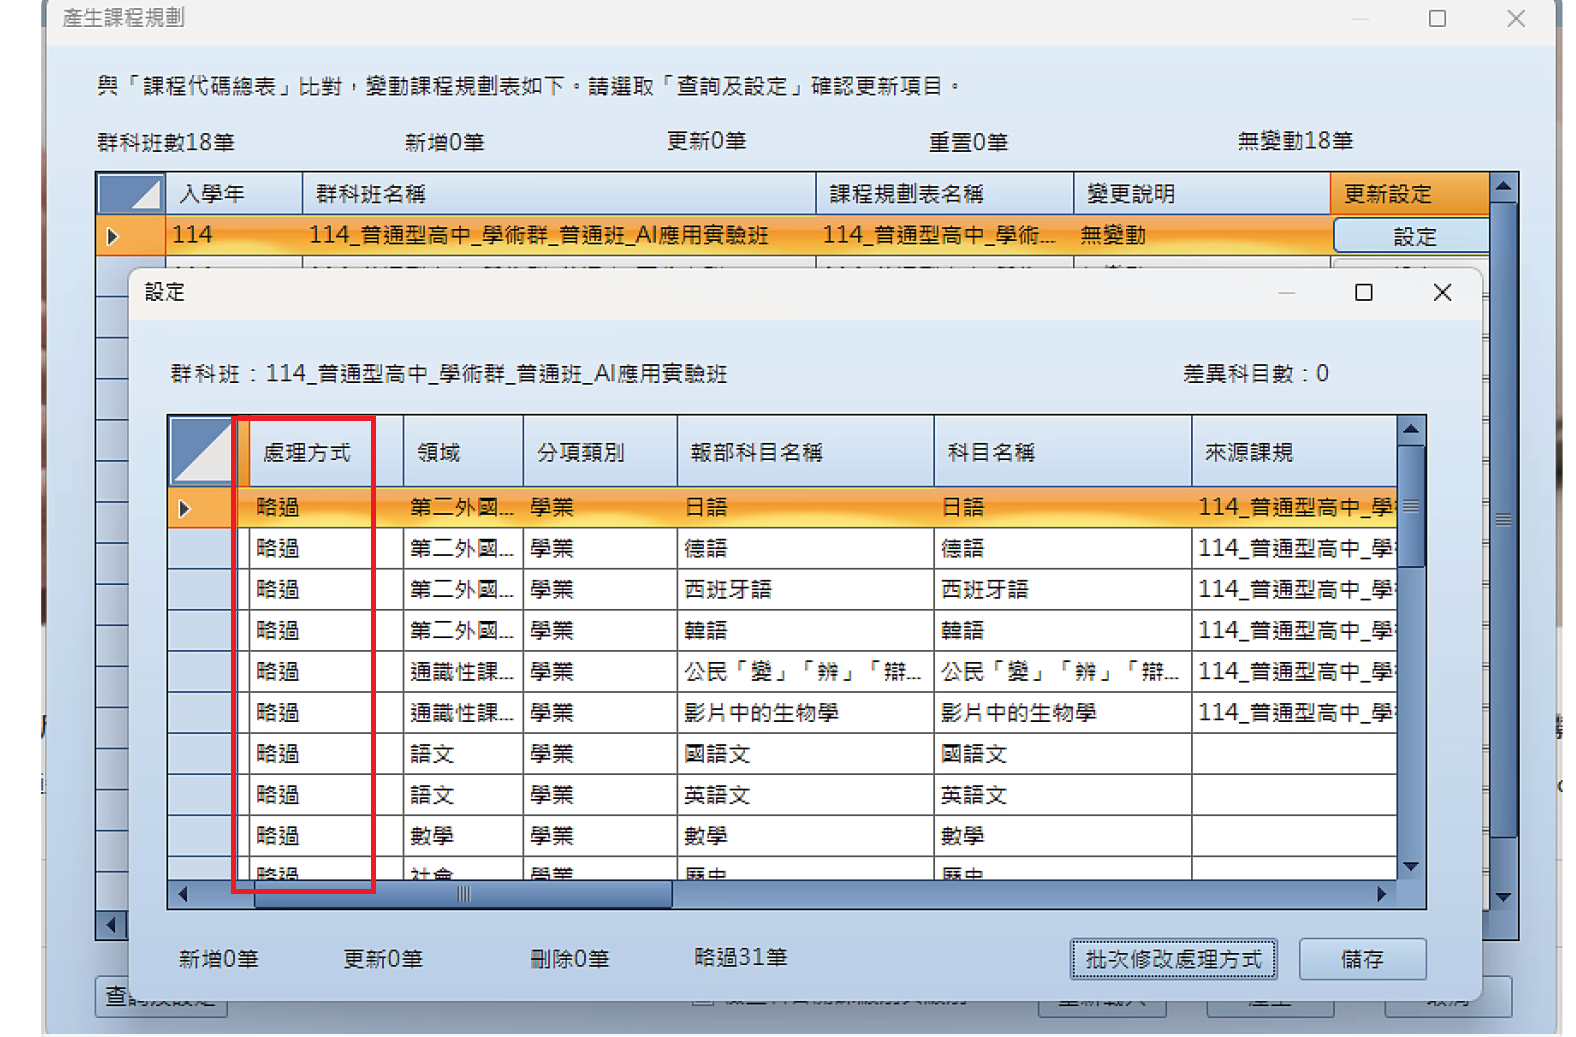The image size is (1576, 1037).
Task: Click the 設定 table horizontal scrollbar thumb
Action: [x=463, y=894]
